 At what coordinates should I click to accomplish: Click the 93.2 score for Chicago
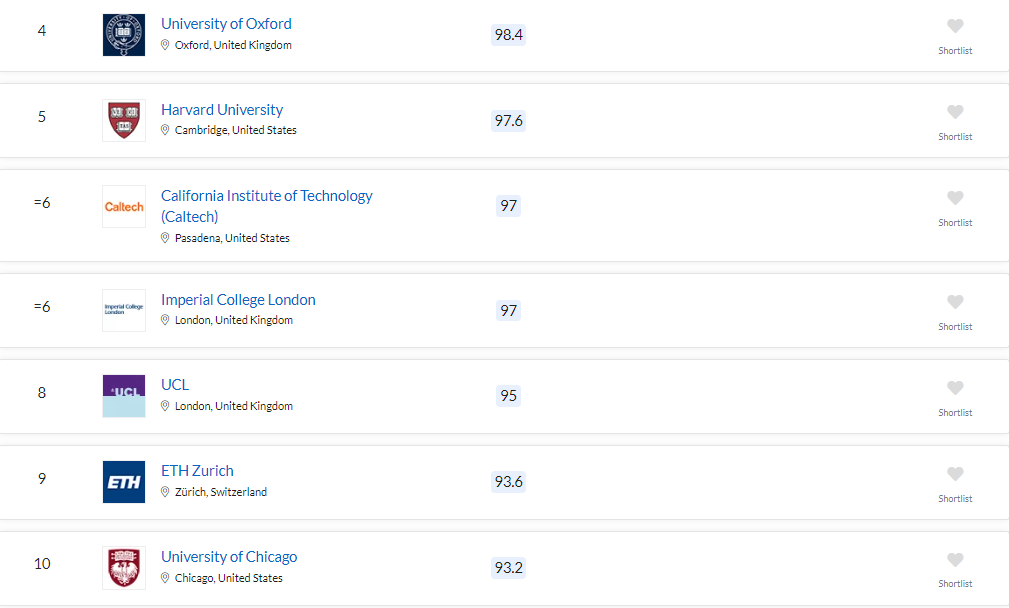pos(508,567)
